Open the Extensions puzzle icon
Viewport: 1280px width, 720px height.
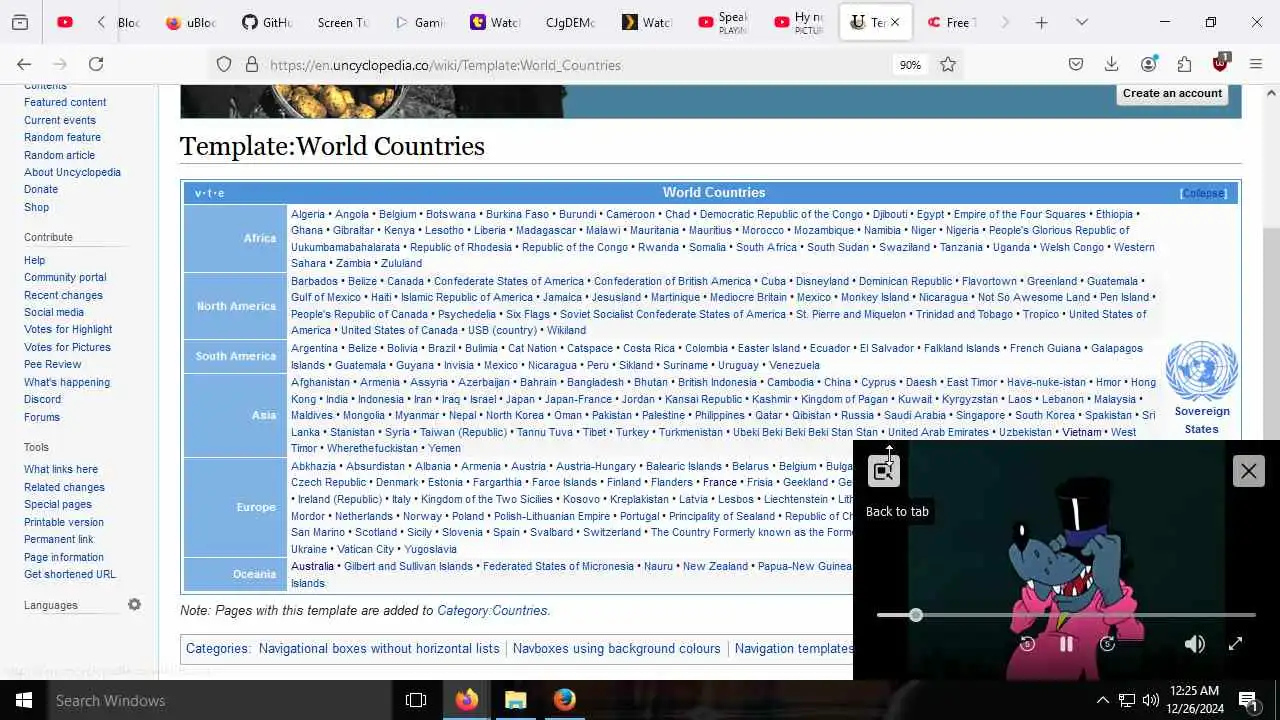click(x=1184, y=64)
